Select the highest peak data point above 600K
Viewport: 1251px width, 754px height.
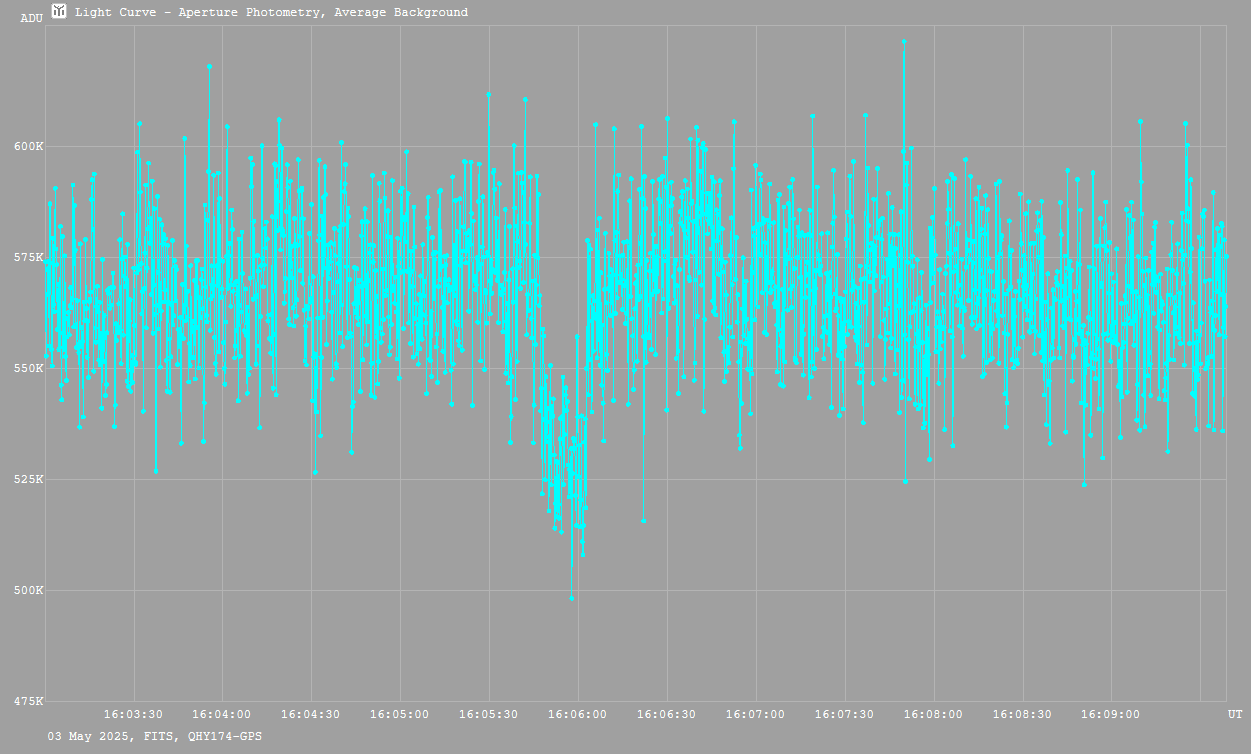pos(904,42)
